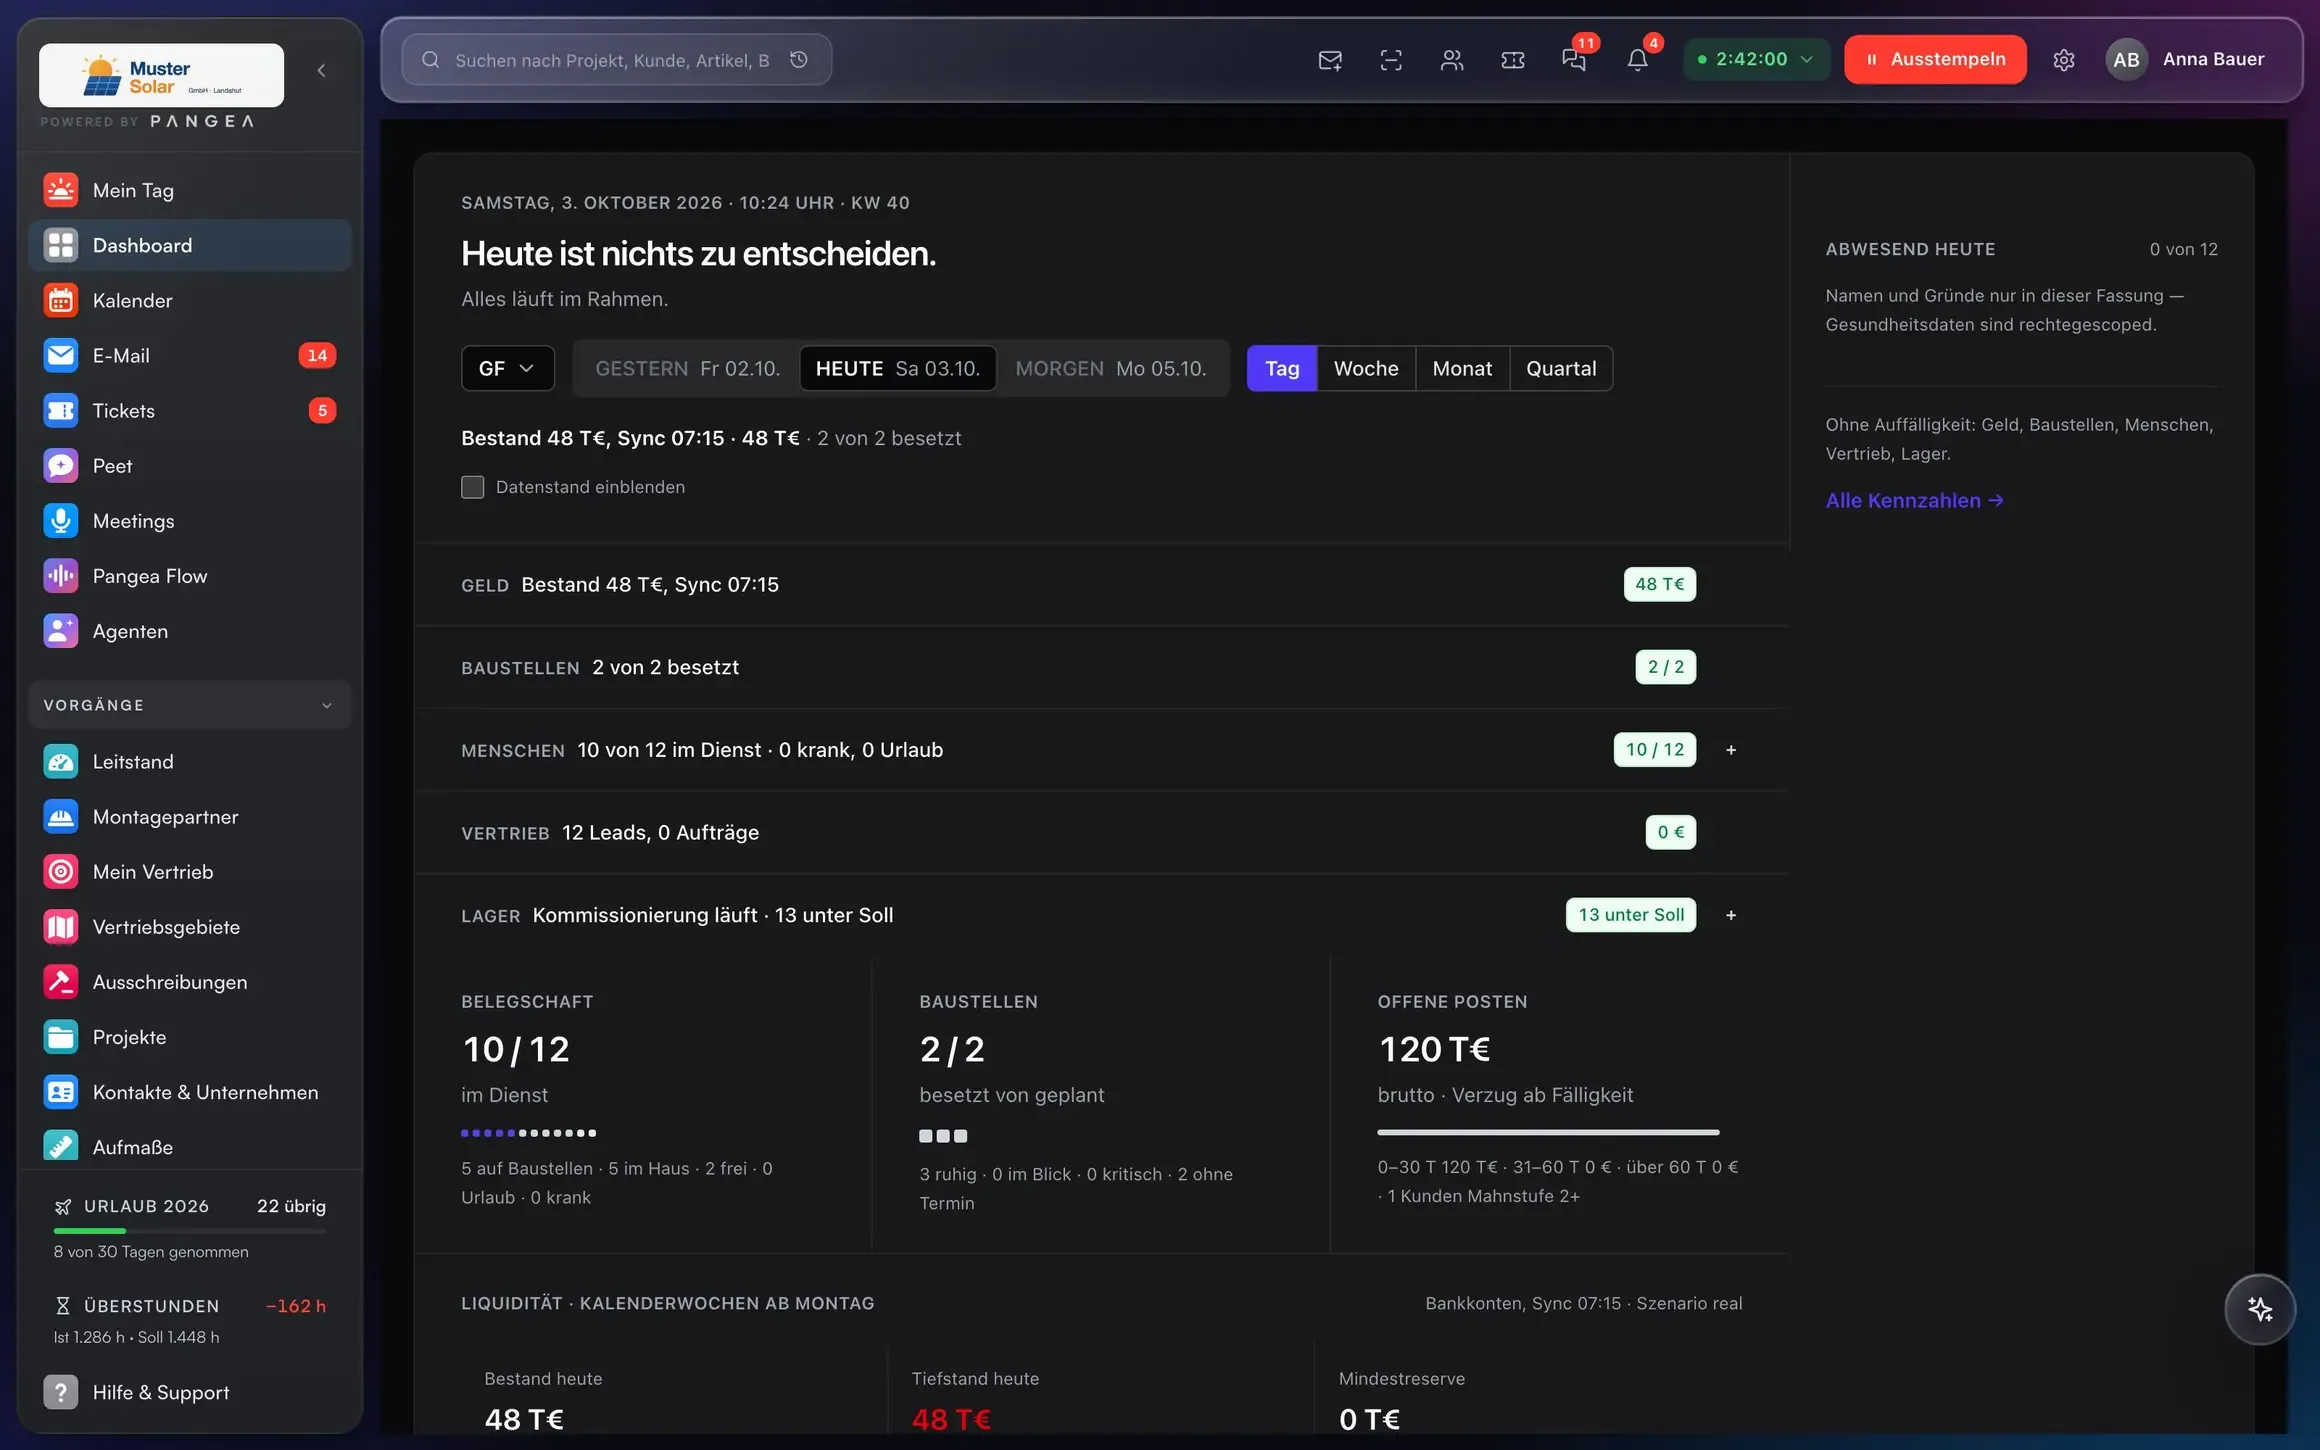Open Peet chat icon
This screenshot has width=2320, height=1450.
tap(61, 465)
